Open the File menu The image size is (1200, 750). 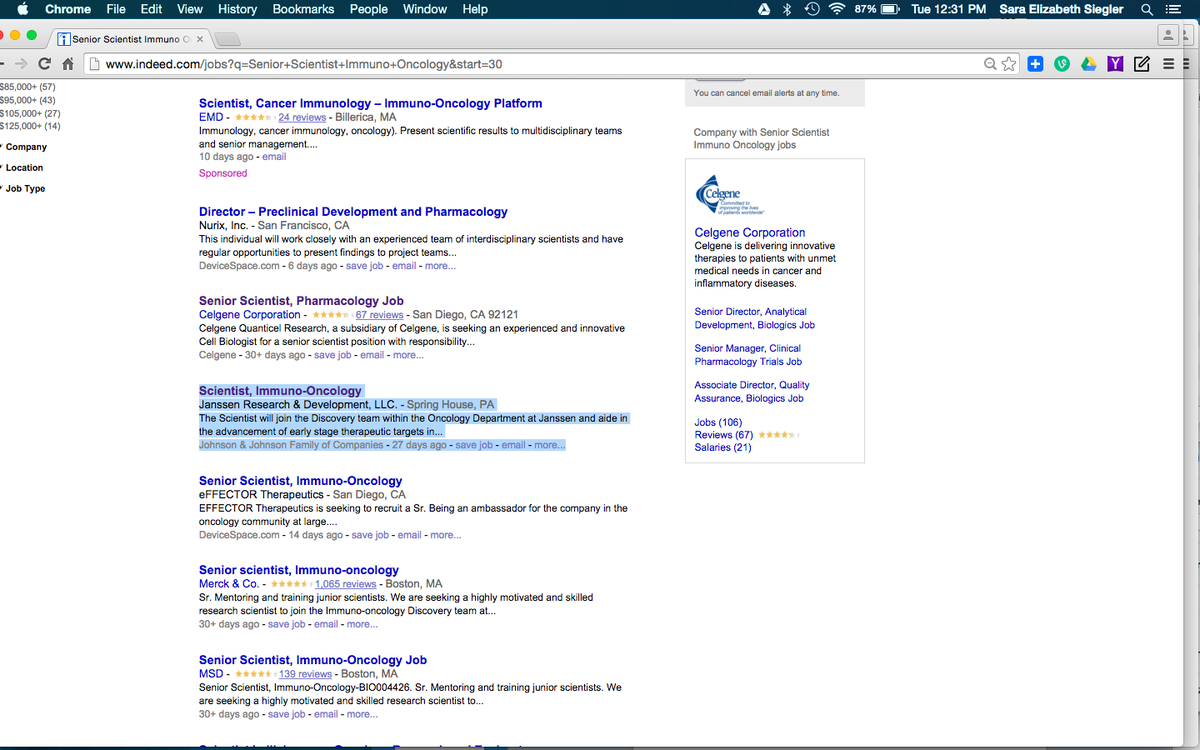(x=116, y=9)
